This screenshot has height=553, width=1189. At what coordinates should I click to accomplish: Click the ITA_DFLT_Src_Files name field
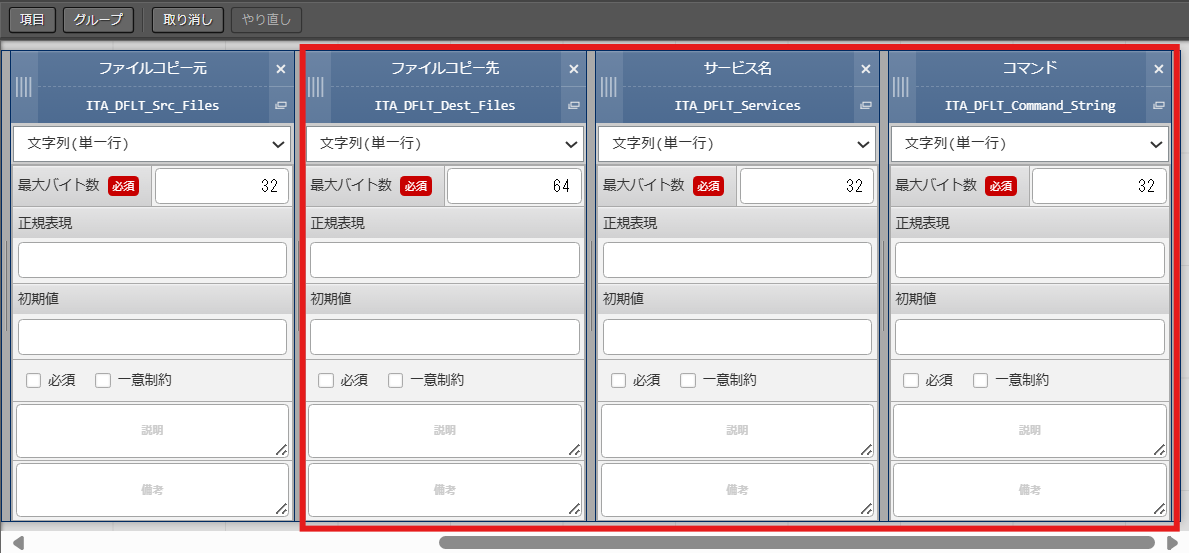point(152,105)
